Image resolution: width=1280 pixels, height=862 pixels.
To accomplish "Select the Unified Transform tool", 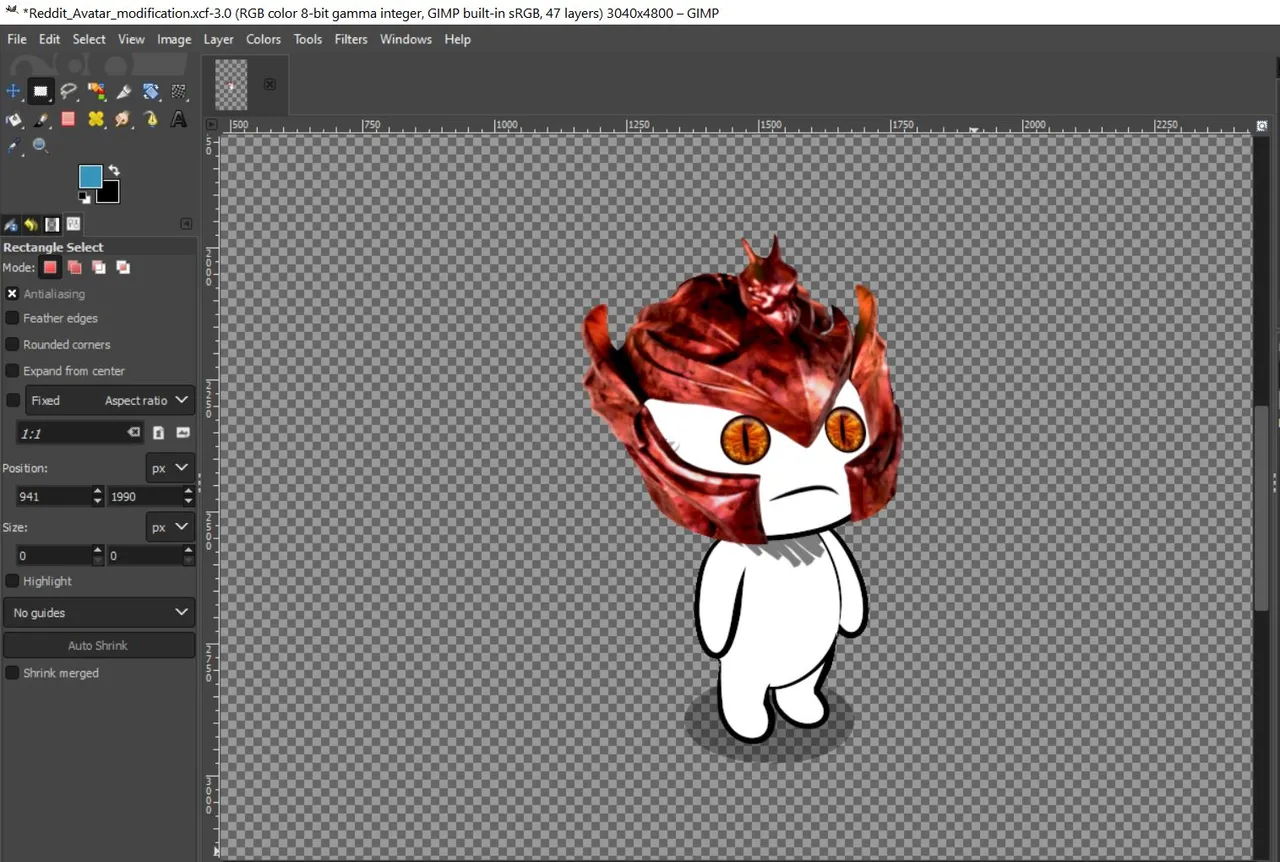I will [151, 91].
